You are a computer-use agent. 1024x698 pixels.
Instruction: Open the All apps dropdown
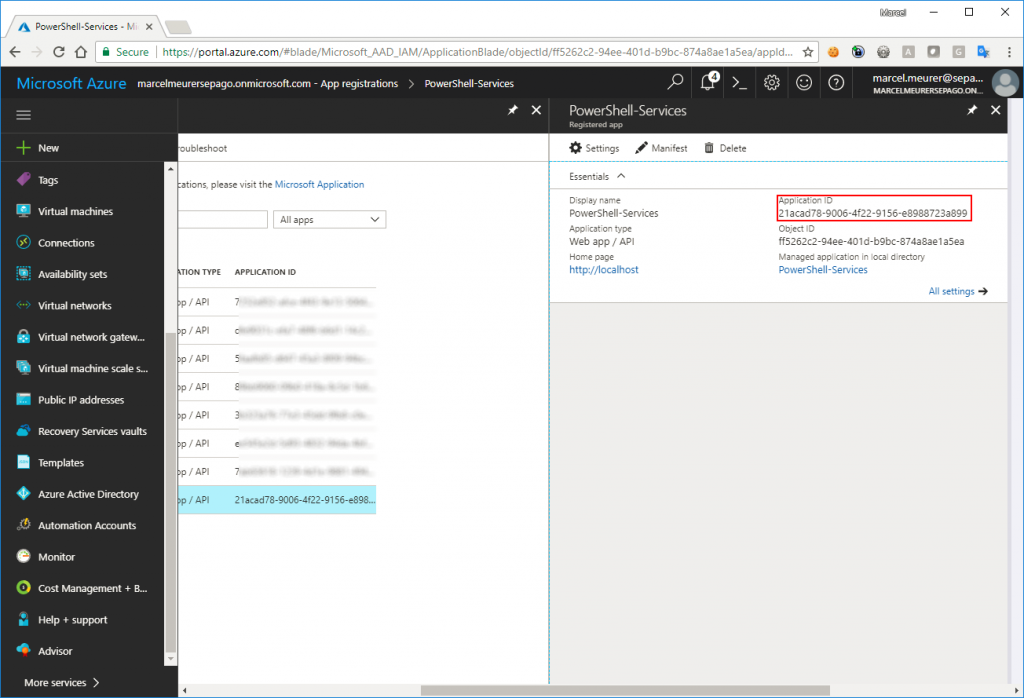(330, 219)
